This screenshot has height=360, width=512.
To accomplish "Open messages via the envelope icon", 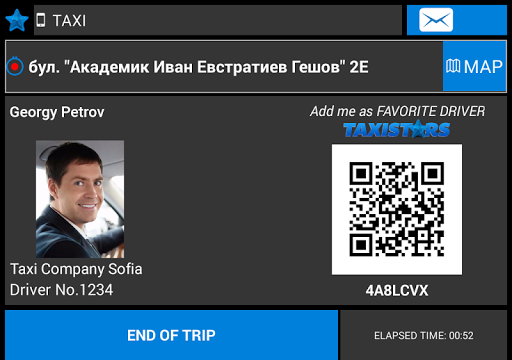I will tap(436, 20).
